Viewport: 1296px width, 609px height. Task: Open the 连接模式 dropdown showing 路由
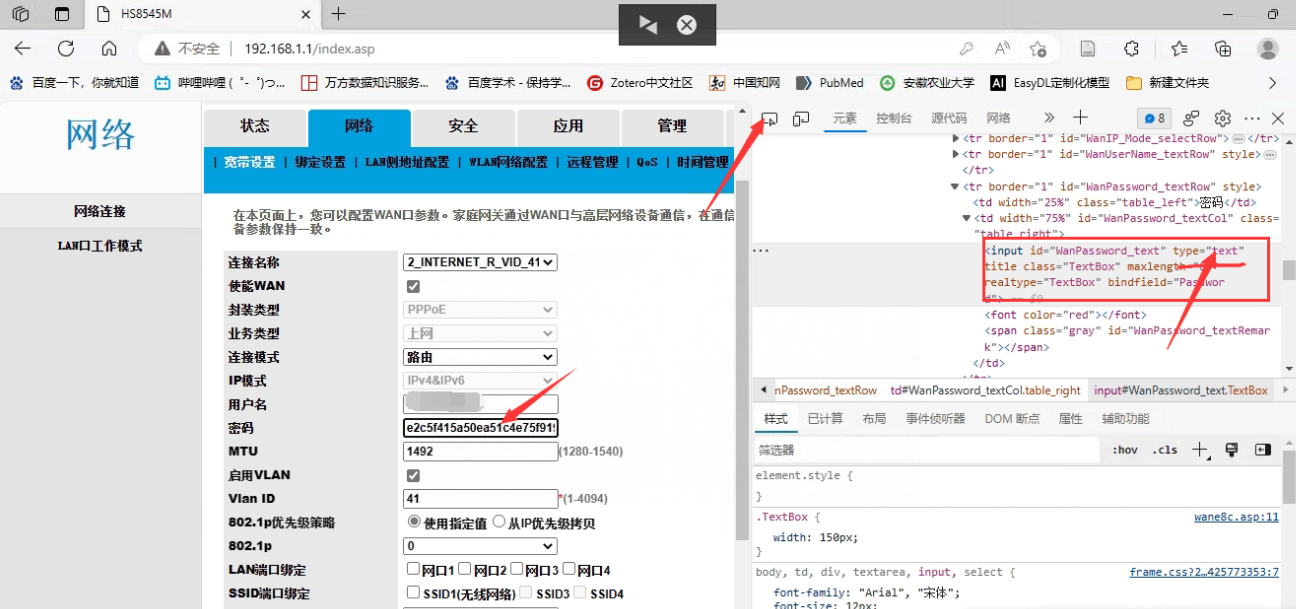(x=480, y=357)
